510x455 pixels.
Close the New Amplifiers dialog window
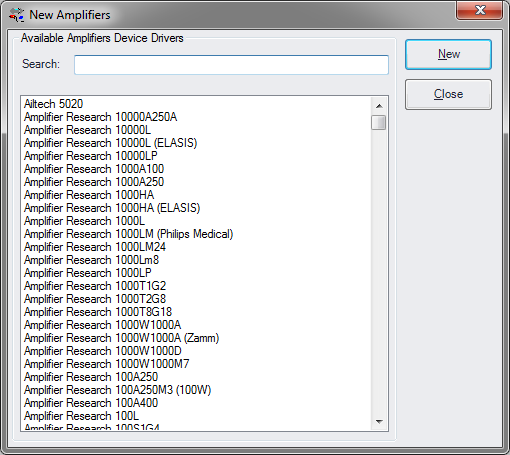[480, 10]
